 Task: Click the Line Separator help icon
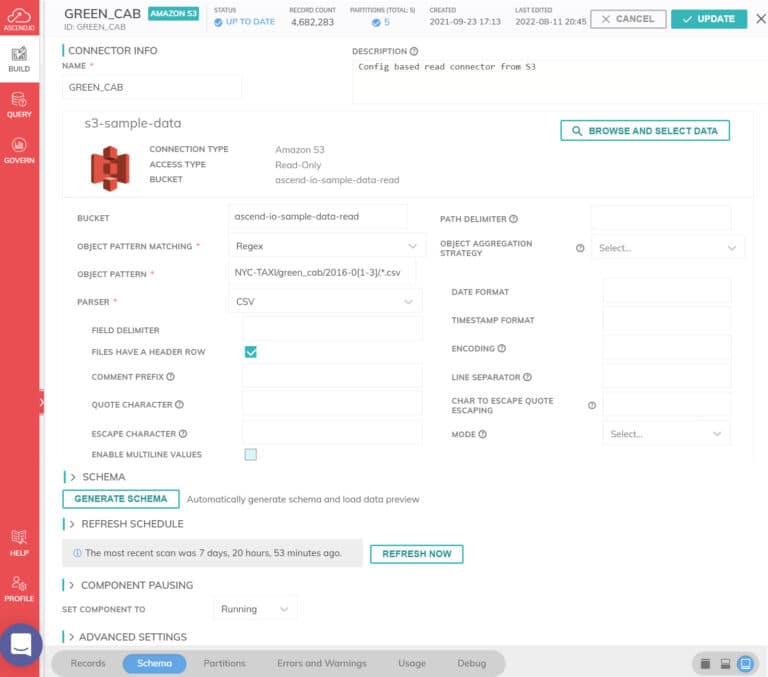(x=527, y=377)
